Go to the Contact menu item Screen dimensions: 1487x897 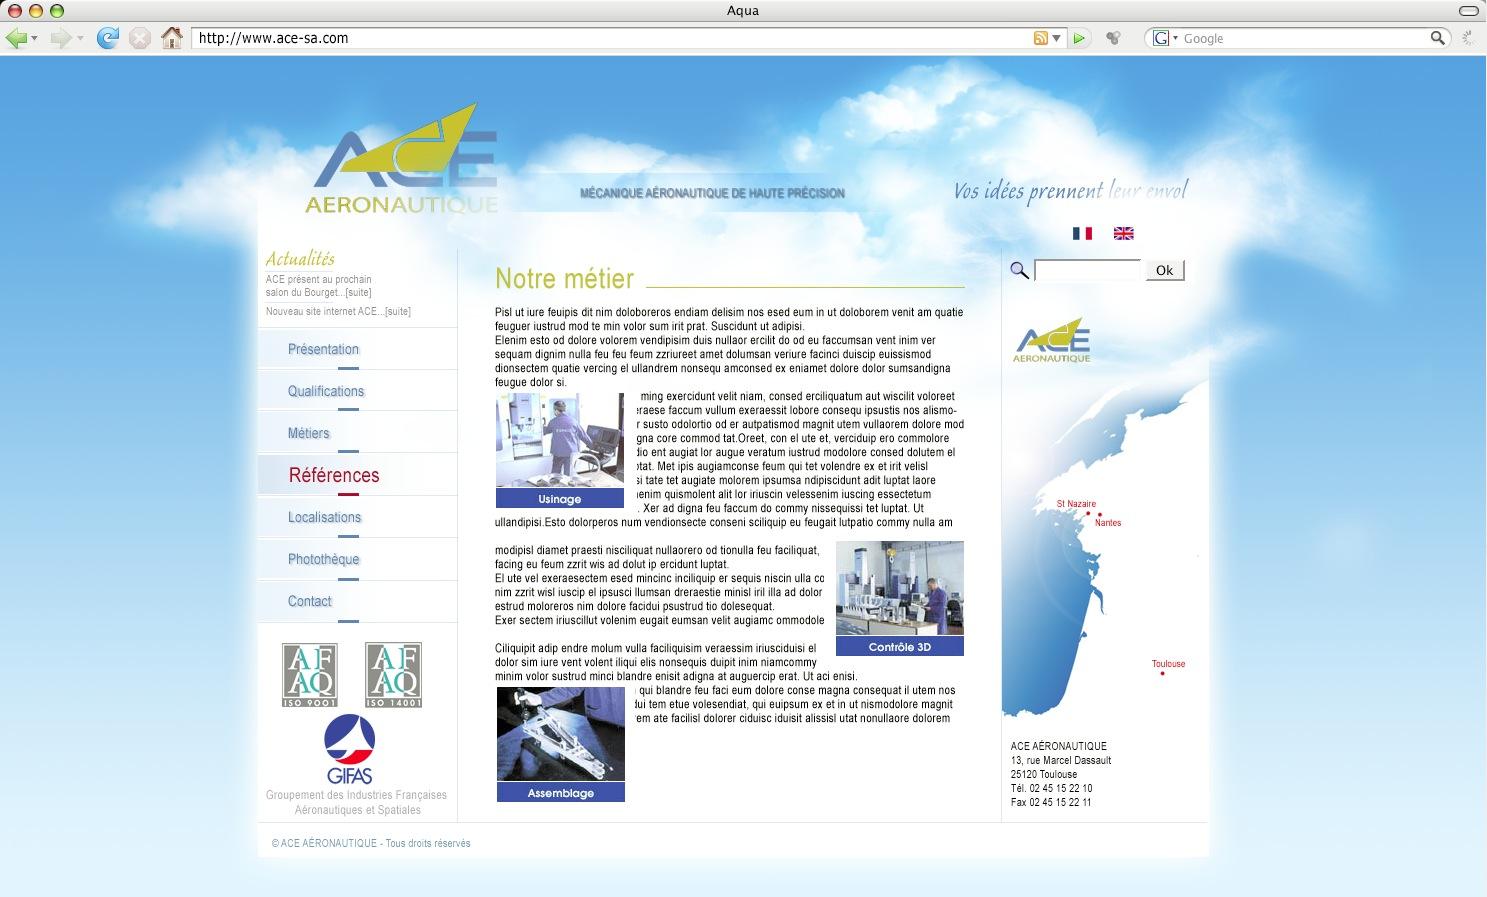click(309, 601)
